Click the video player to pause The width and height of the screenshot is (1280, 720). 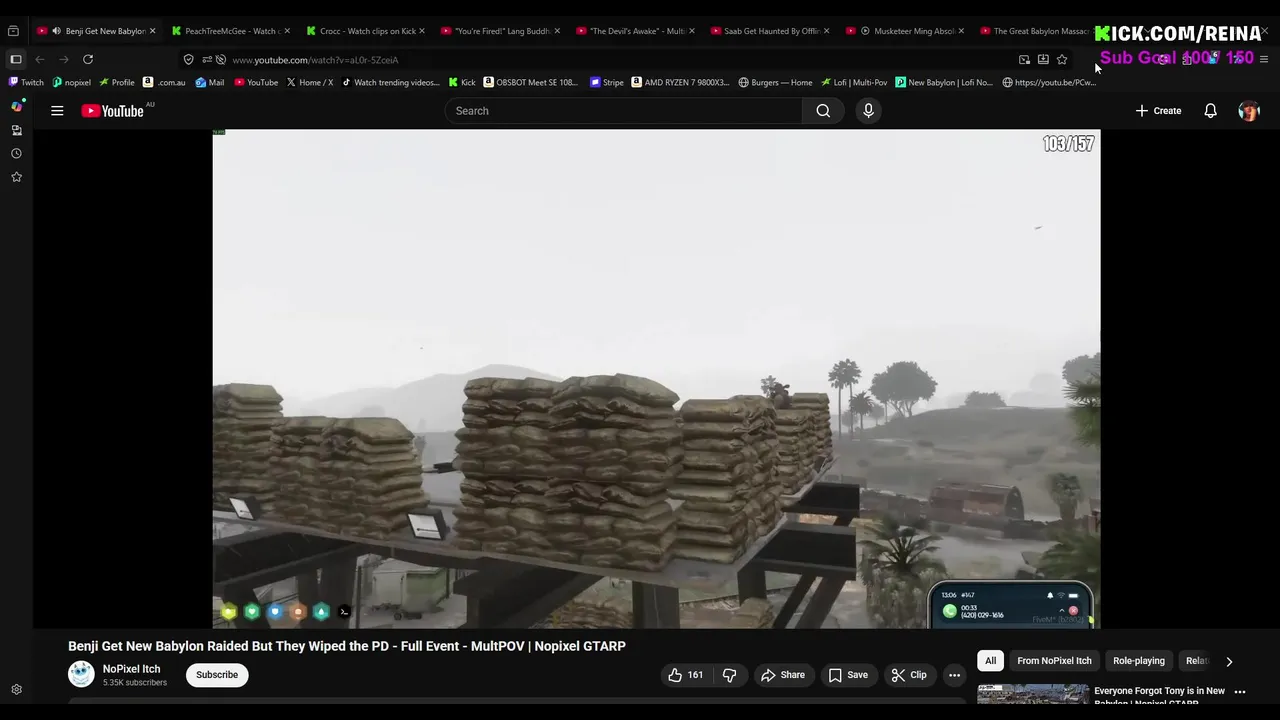click(x=656, y=379)
